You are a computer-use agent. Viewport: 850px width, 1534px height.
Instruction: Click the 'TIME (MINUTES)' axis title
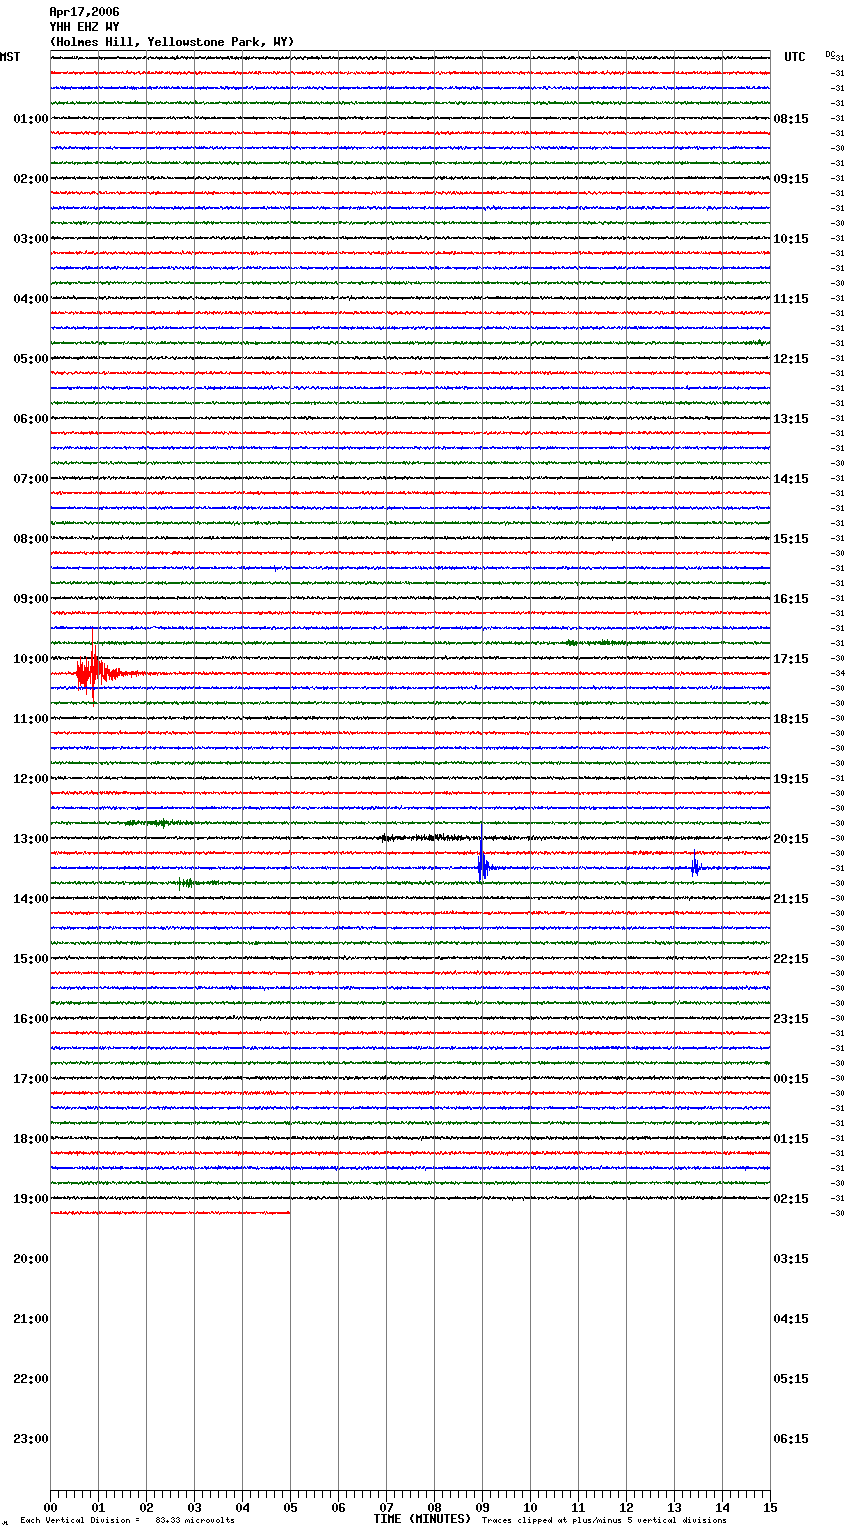[x=422, y=1519]
